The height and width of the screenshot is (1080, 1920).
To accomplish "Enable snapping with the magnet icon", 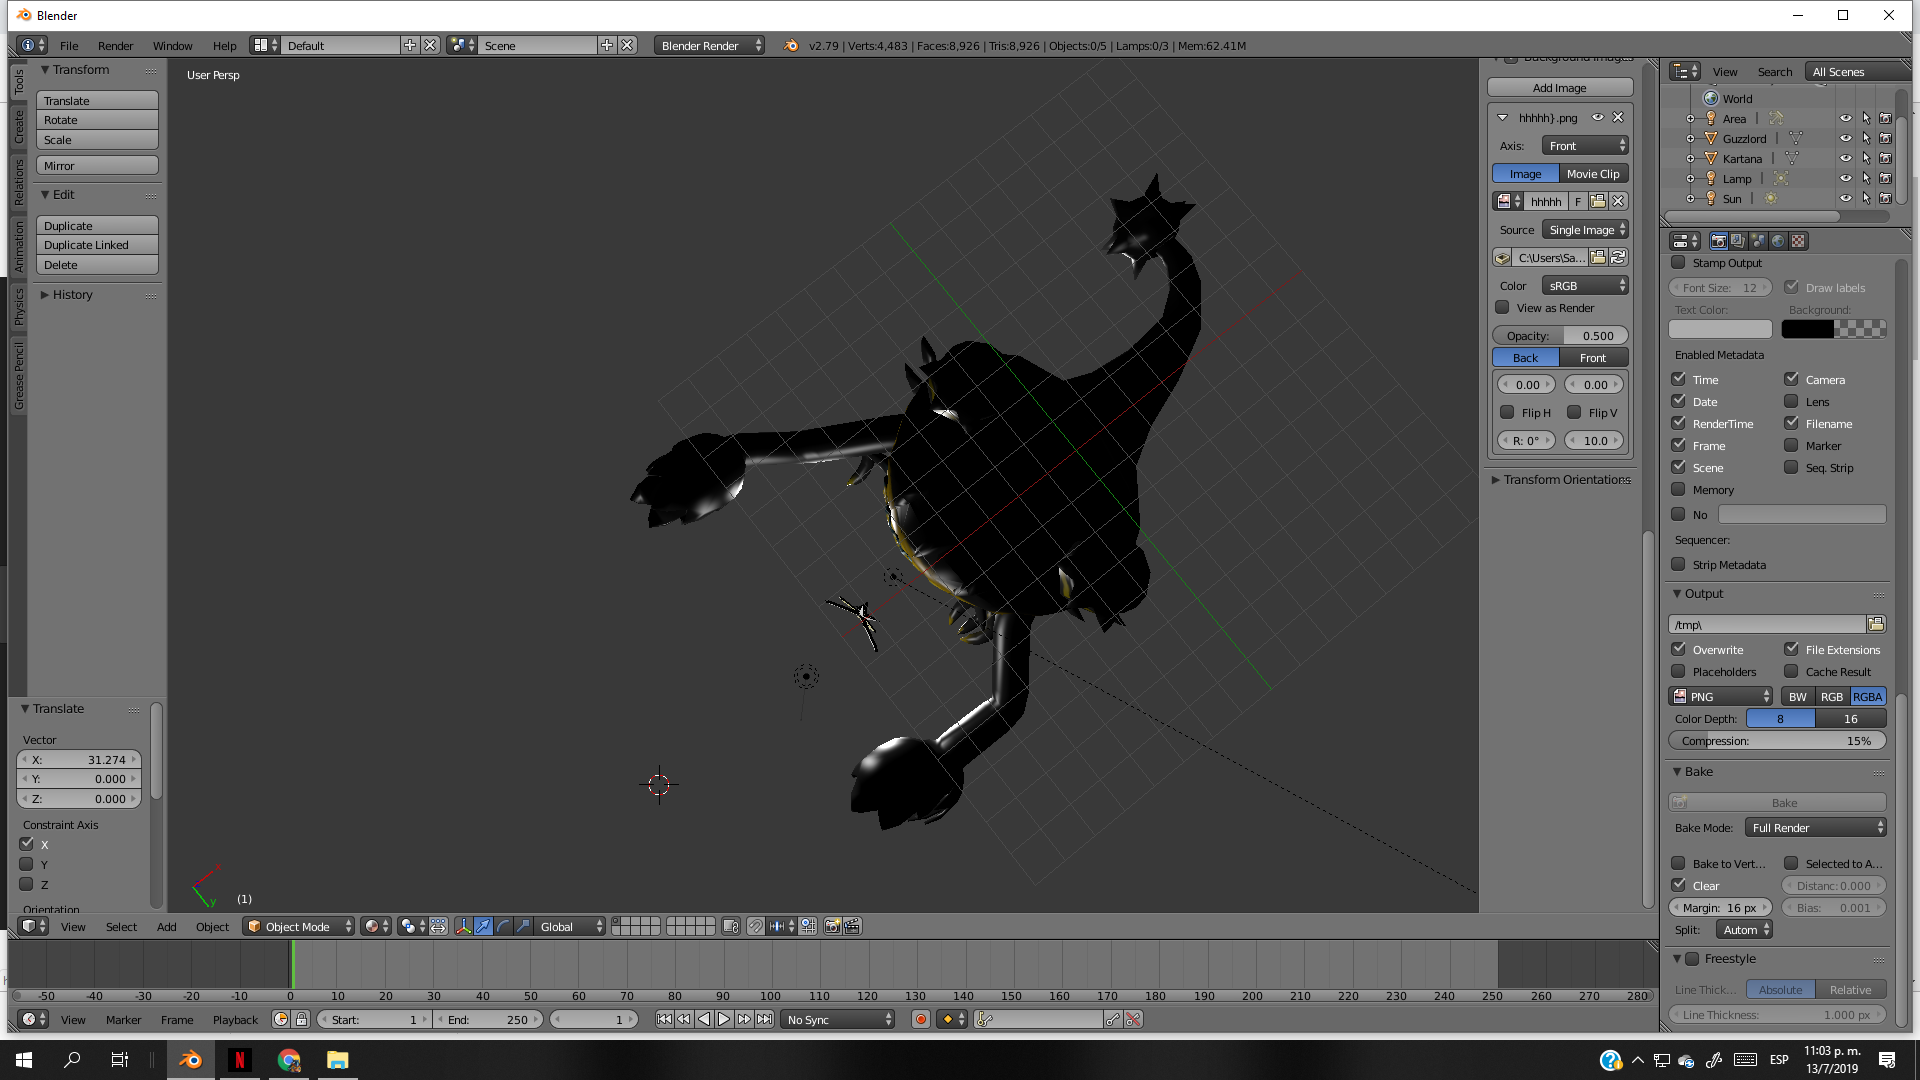I will pyautogui.click(x=755, y=926).
